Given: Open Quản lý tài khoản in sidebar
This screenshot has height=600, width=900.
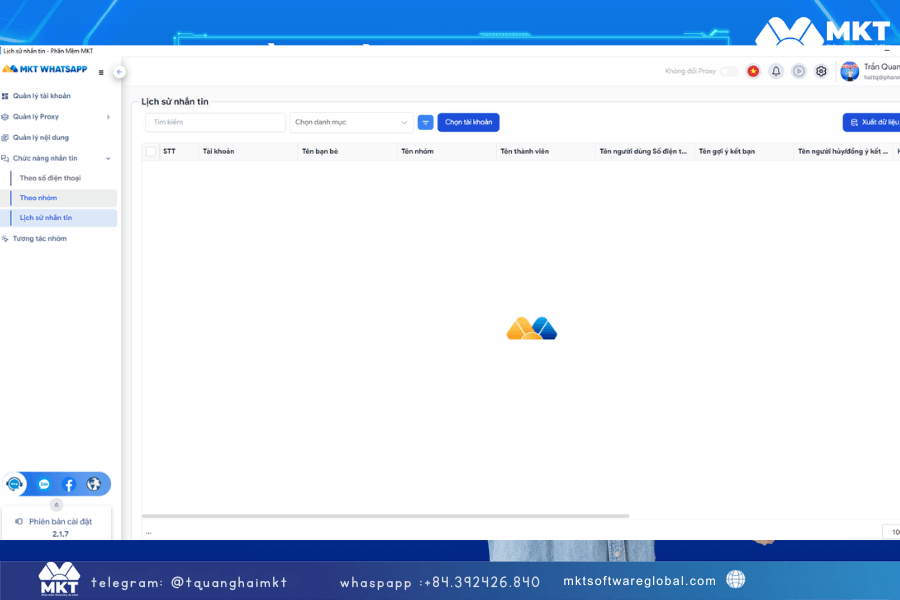Looking at the screenshot, I should pyautogui.click(x=41, y=96).
